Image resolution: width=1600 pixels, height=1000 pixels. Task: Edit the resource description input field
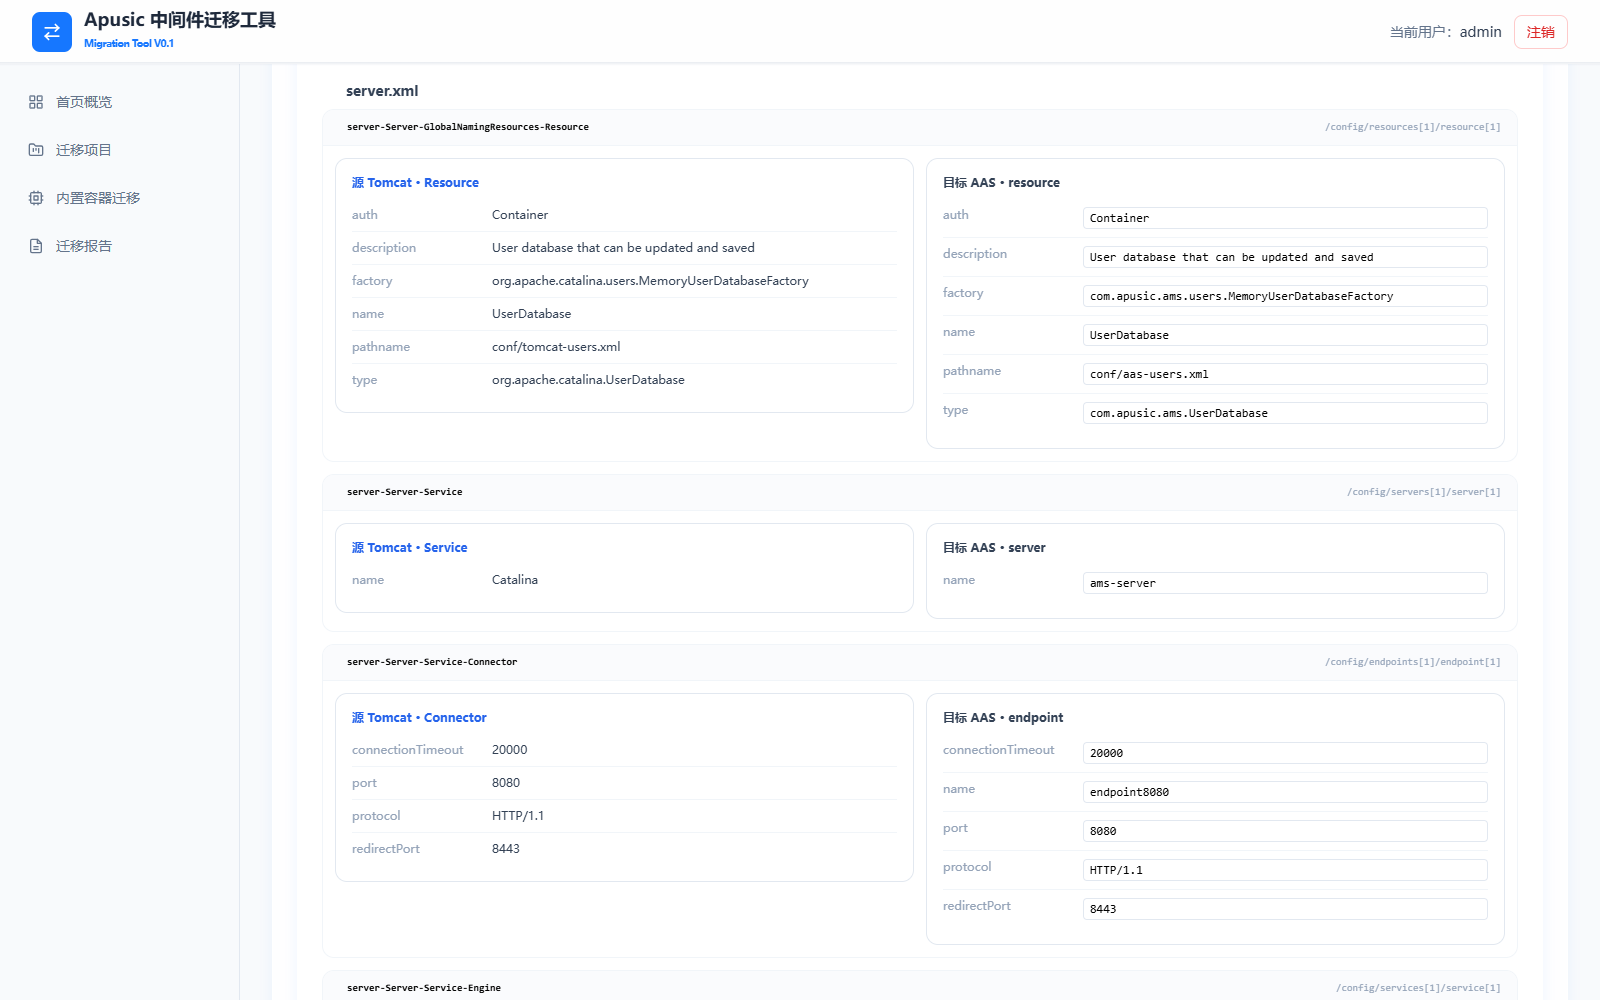tap(1285, 257)
